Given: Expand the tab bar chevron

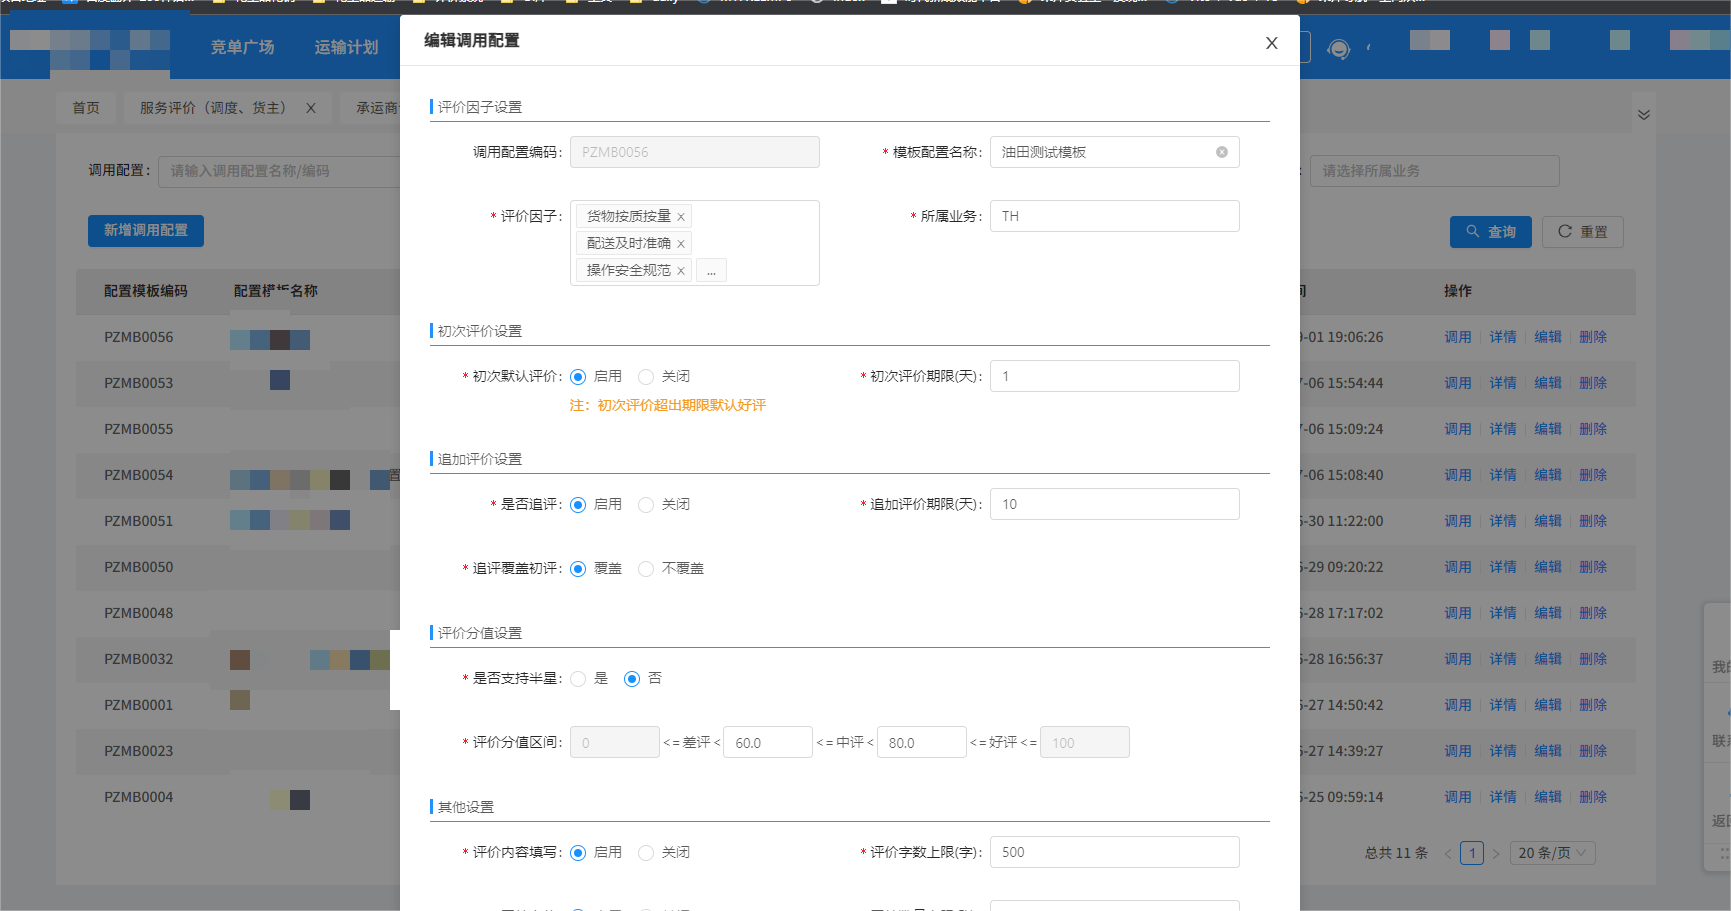Looking at the screenshot, I should pos(1644,115).
